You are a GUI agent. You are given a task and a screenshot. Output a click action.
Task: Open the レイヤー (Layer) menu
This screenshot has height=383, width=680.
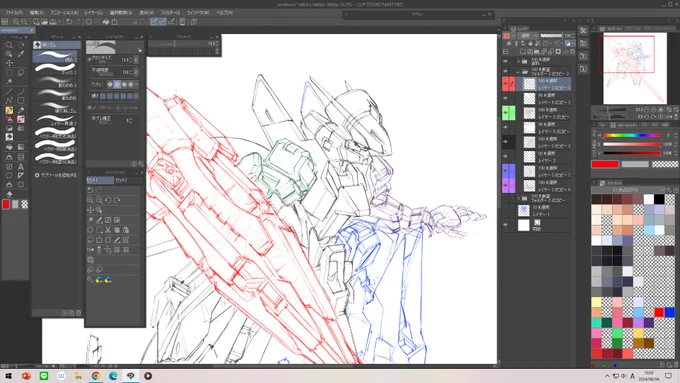pos(93,13)
